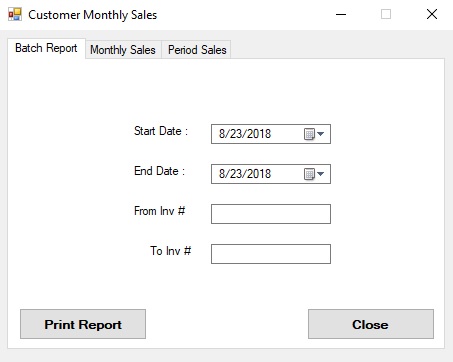453x362 pixels.
Task: Click the Close button at bottom
Action: (x=371, y=324)
